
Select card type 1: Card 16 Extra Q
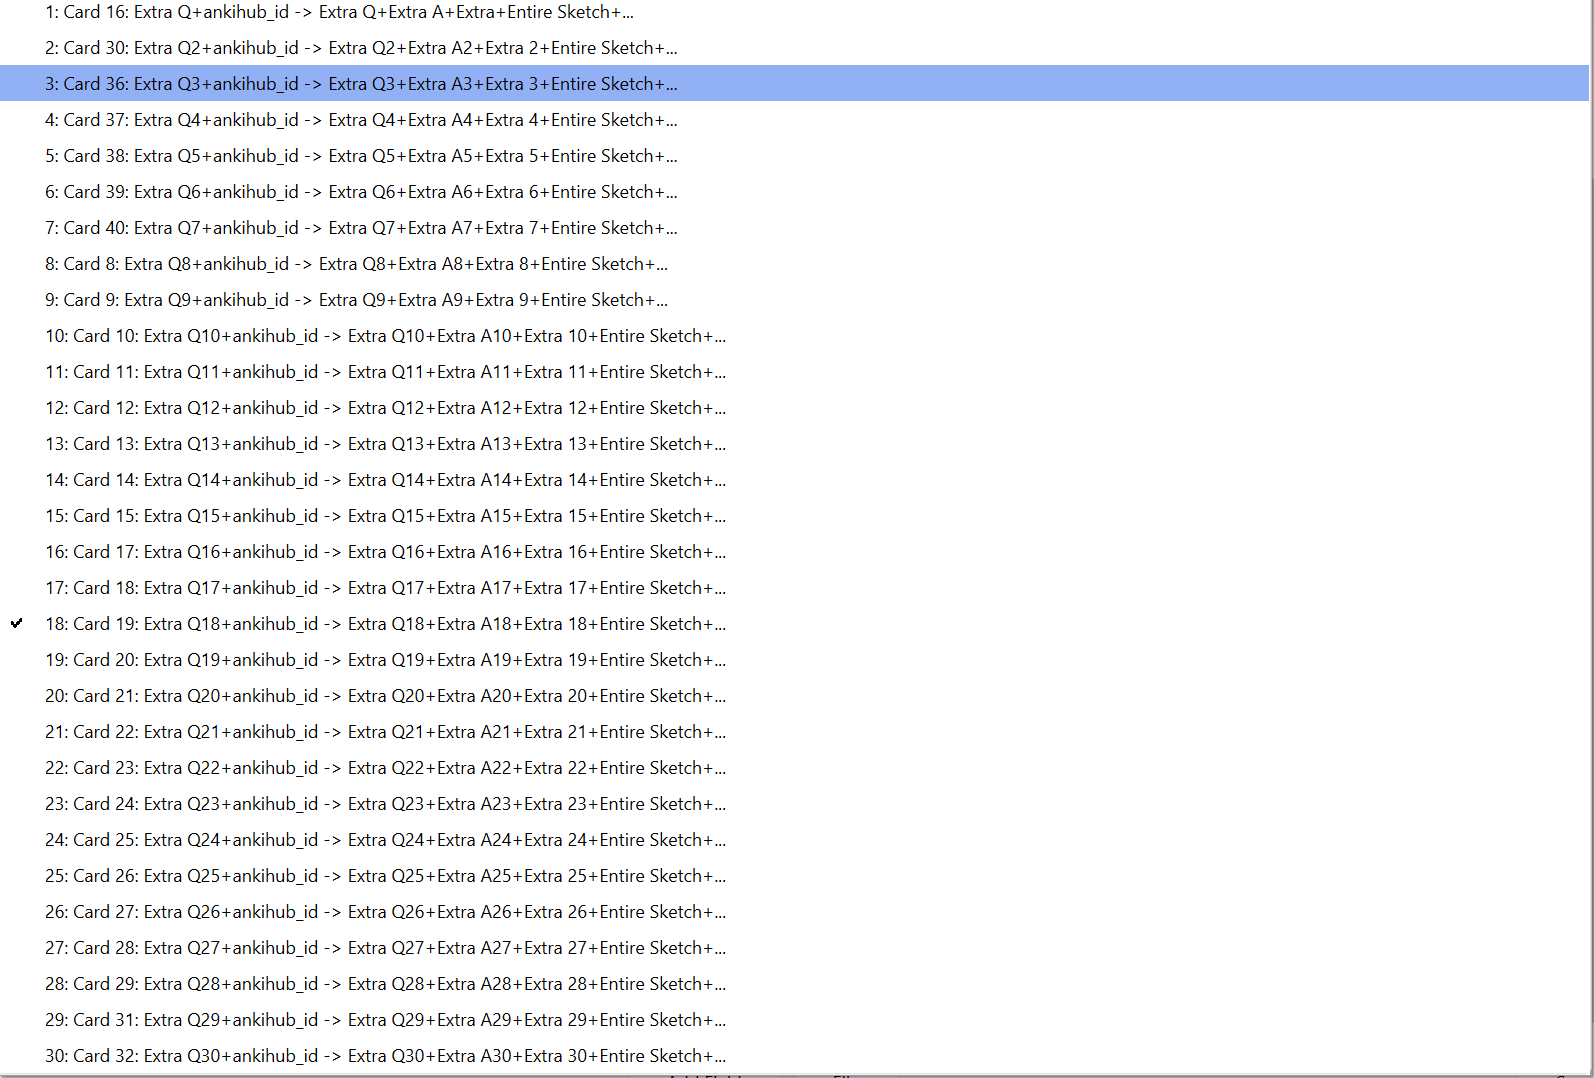click(339, 12)
